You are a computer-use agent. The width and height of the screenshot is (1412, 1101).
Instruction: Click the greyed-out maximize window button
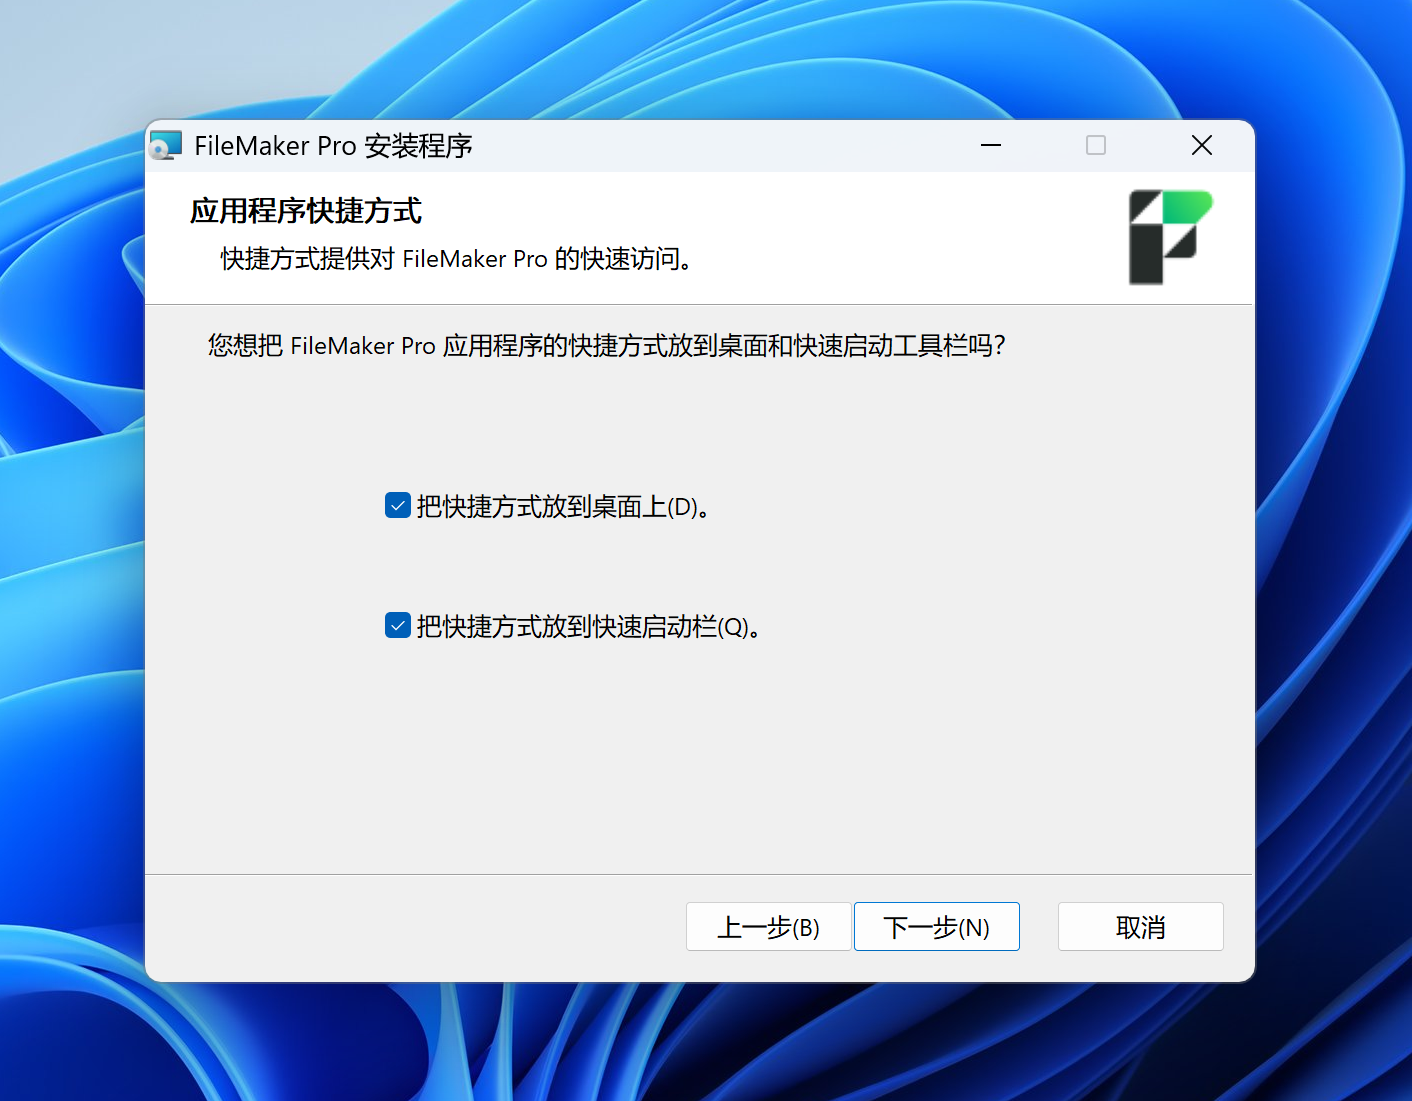1096,146
